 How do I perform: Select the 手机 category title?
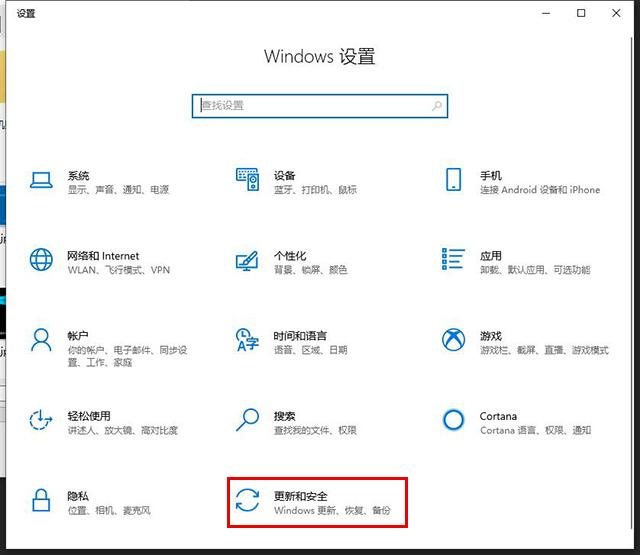tap(491, 176)
